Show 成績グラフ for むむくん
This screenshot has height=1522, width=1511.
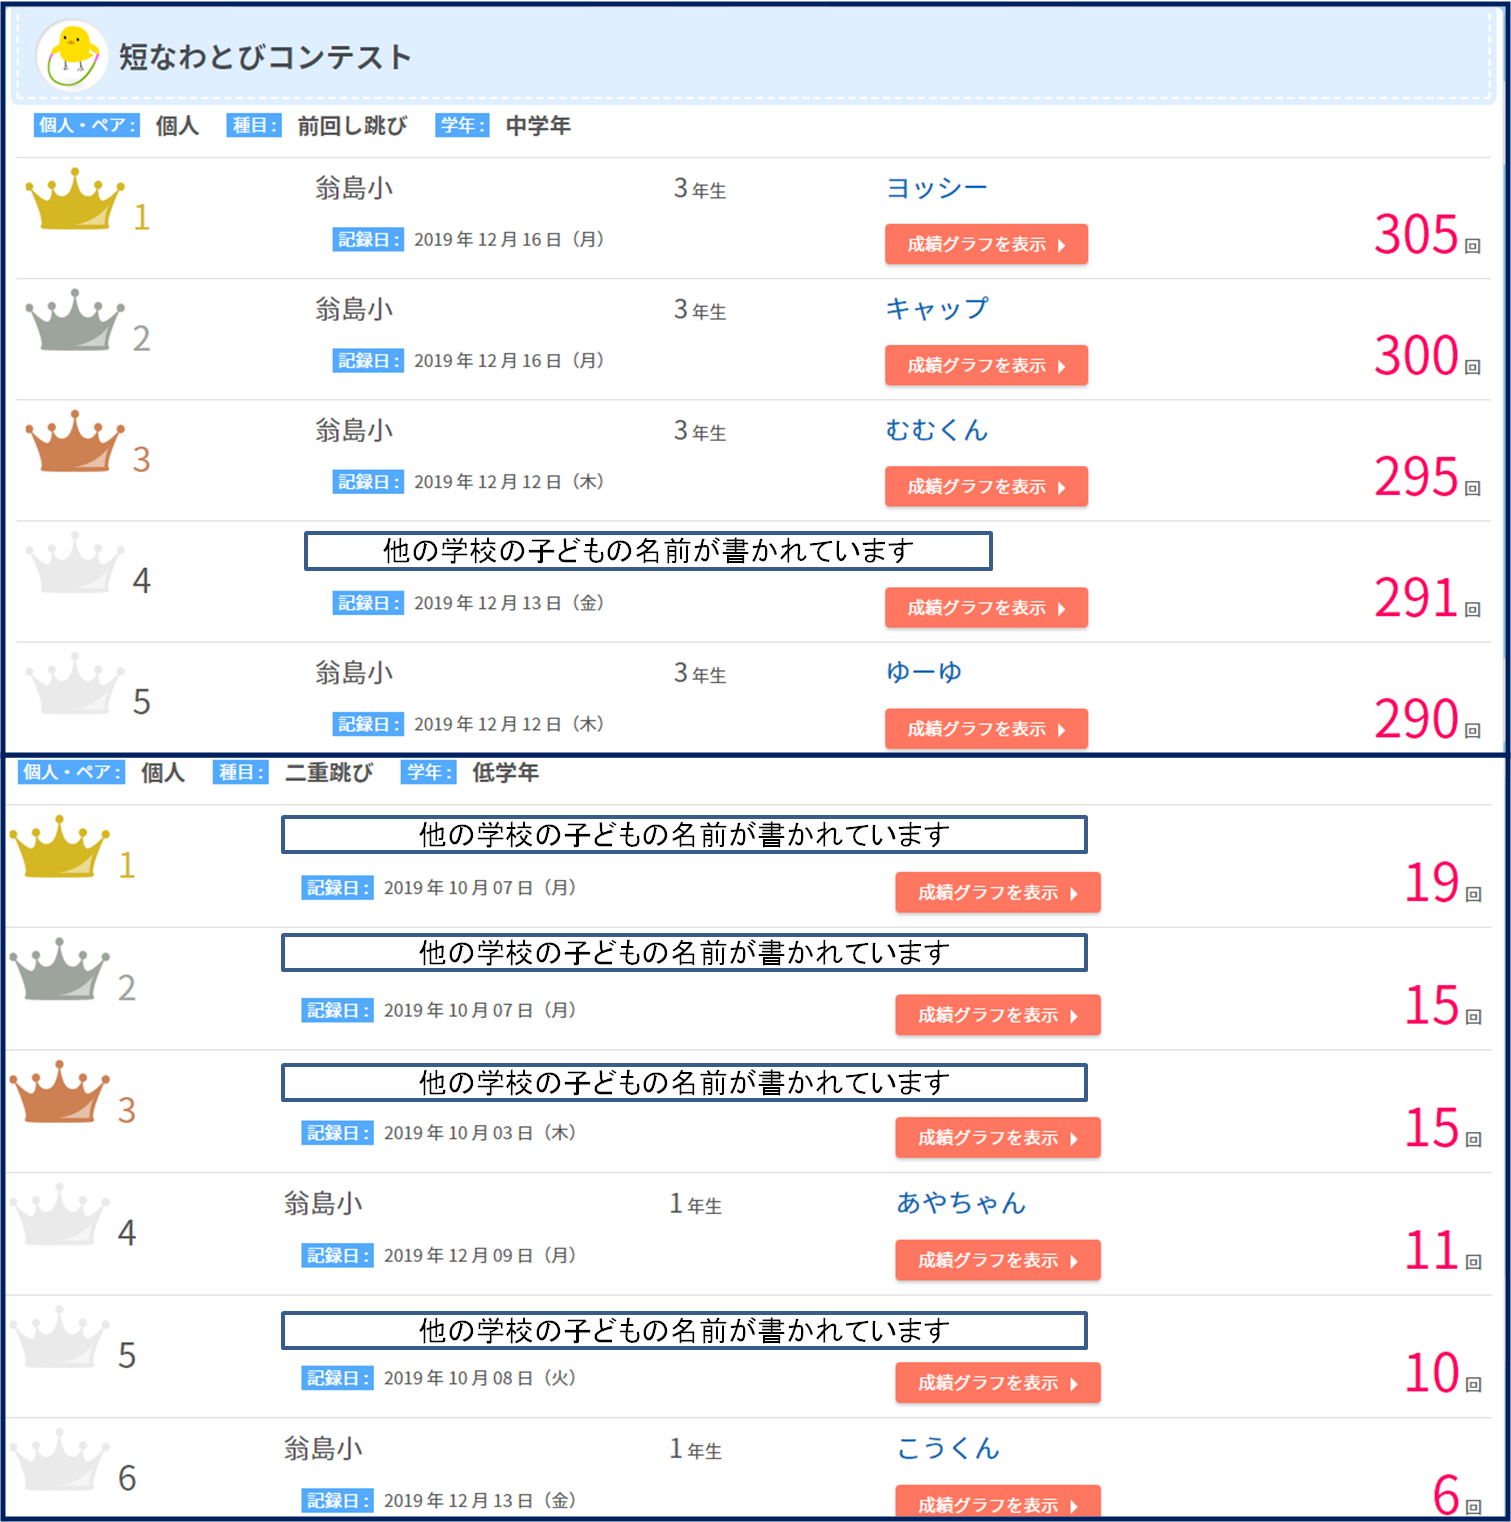coord(986,486)
